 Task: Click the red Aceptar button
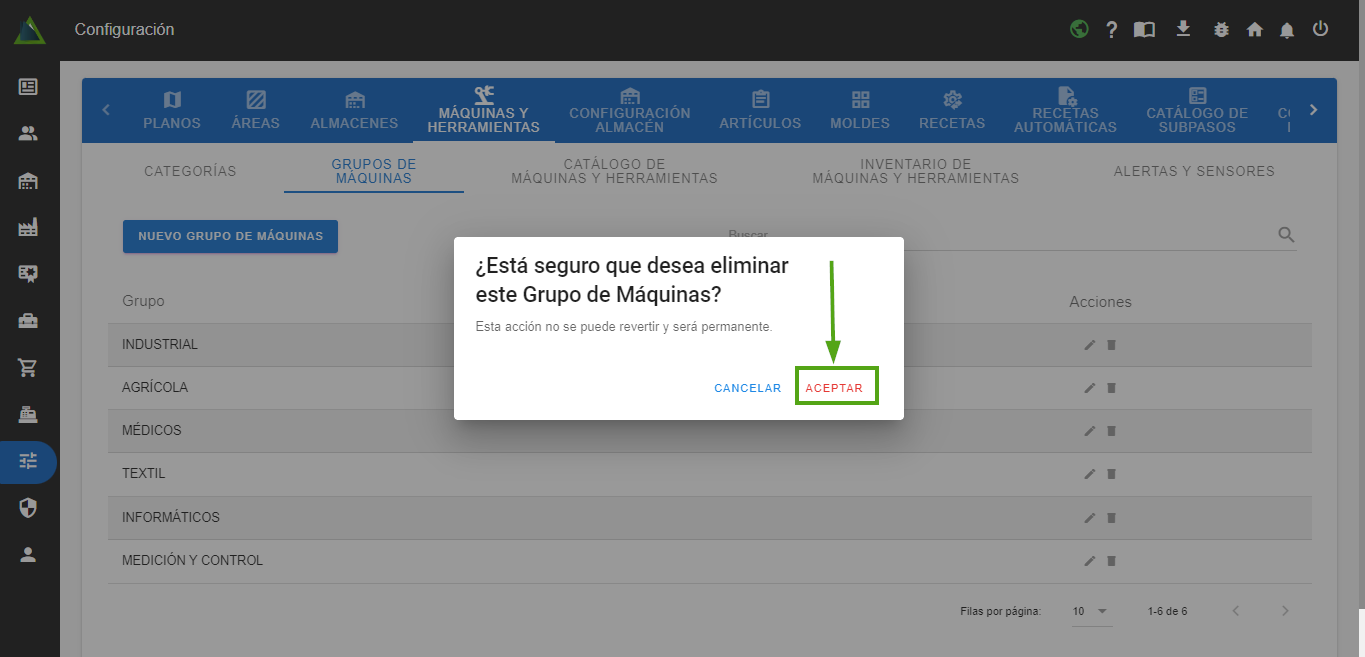click(835, 388)
